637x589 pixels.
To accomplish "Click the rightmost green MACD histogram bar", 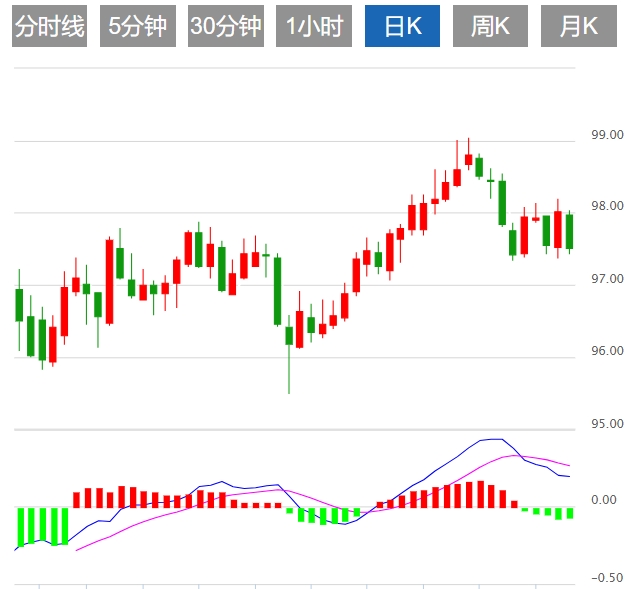I will [x=569, y=513].
